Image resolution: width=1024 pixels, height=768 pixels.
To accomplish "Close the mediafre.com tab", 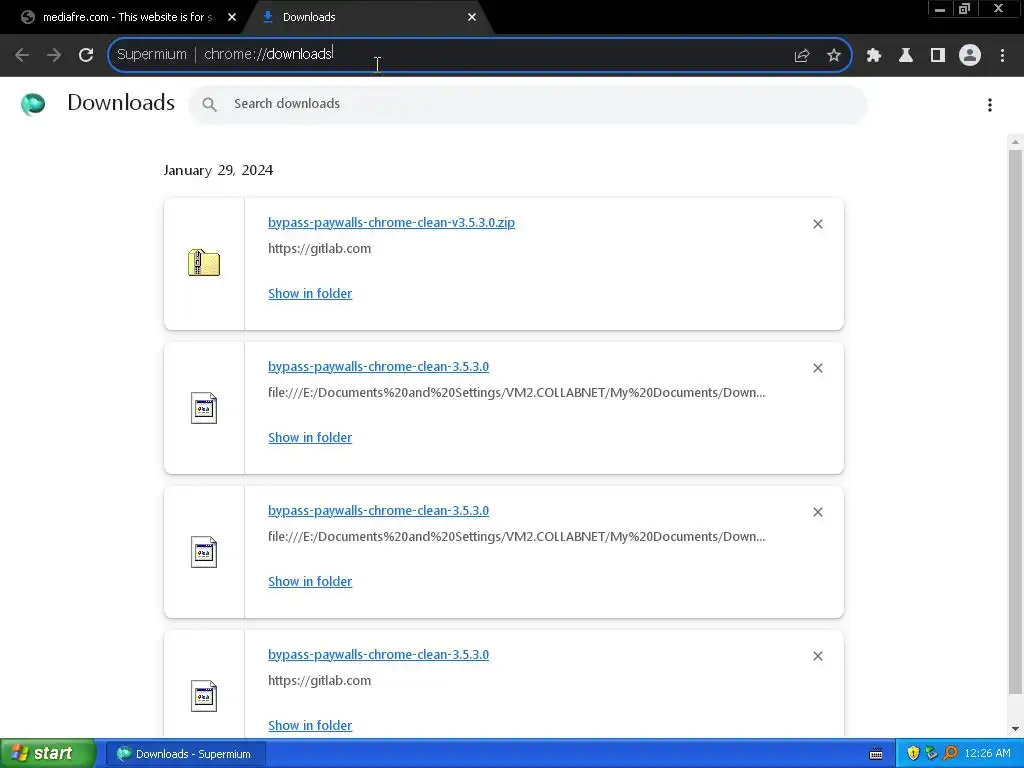I will 232,17.
